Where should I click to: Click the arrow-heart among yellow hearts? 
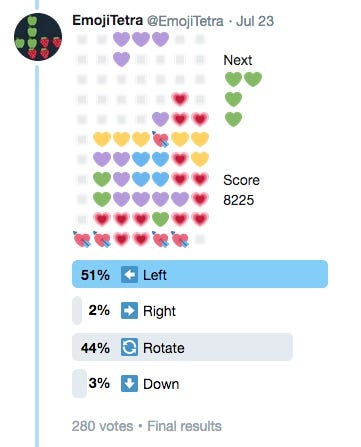161,139
